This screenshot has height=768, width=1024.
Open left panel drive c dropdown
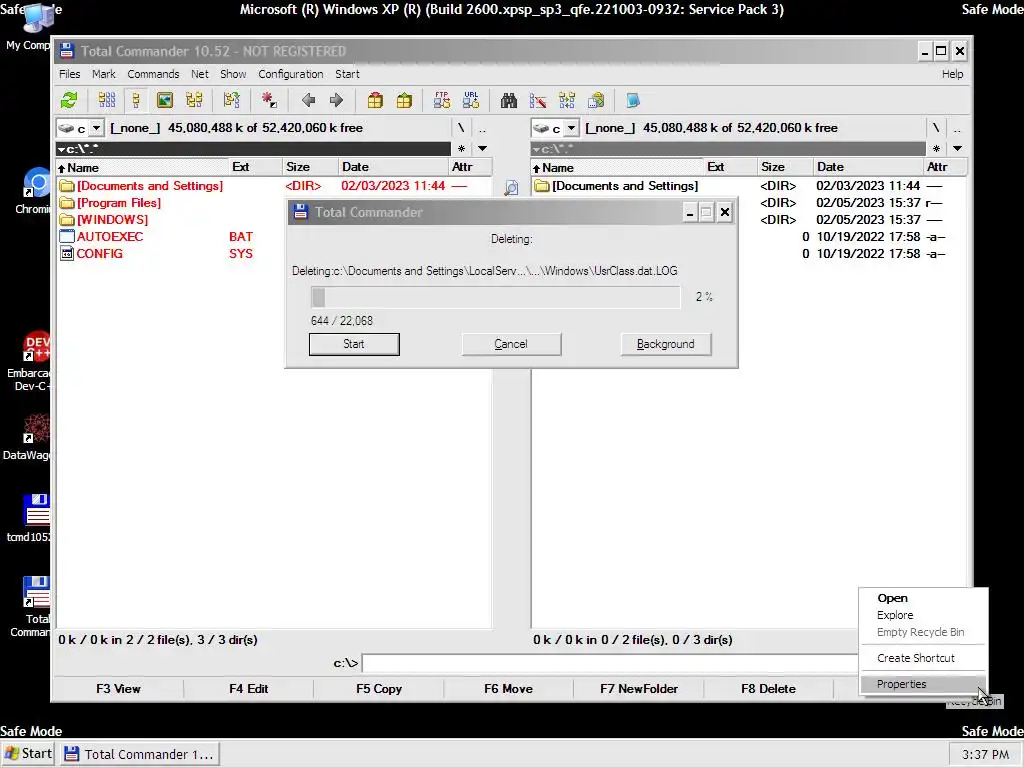tap(96, 128)
